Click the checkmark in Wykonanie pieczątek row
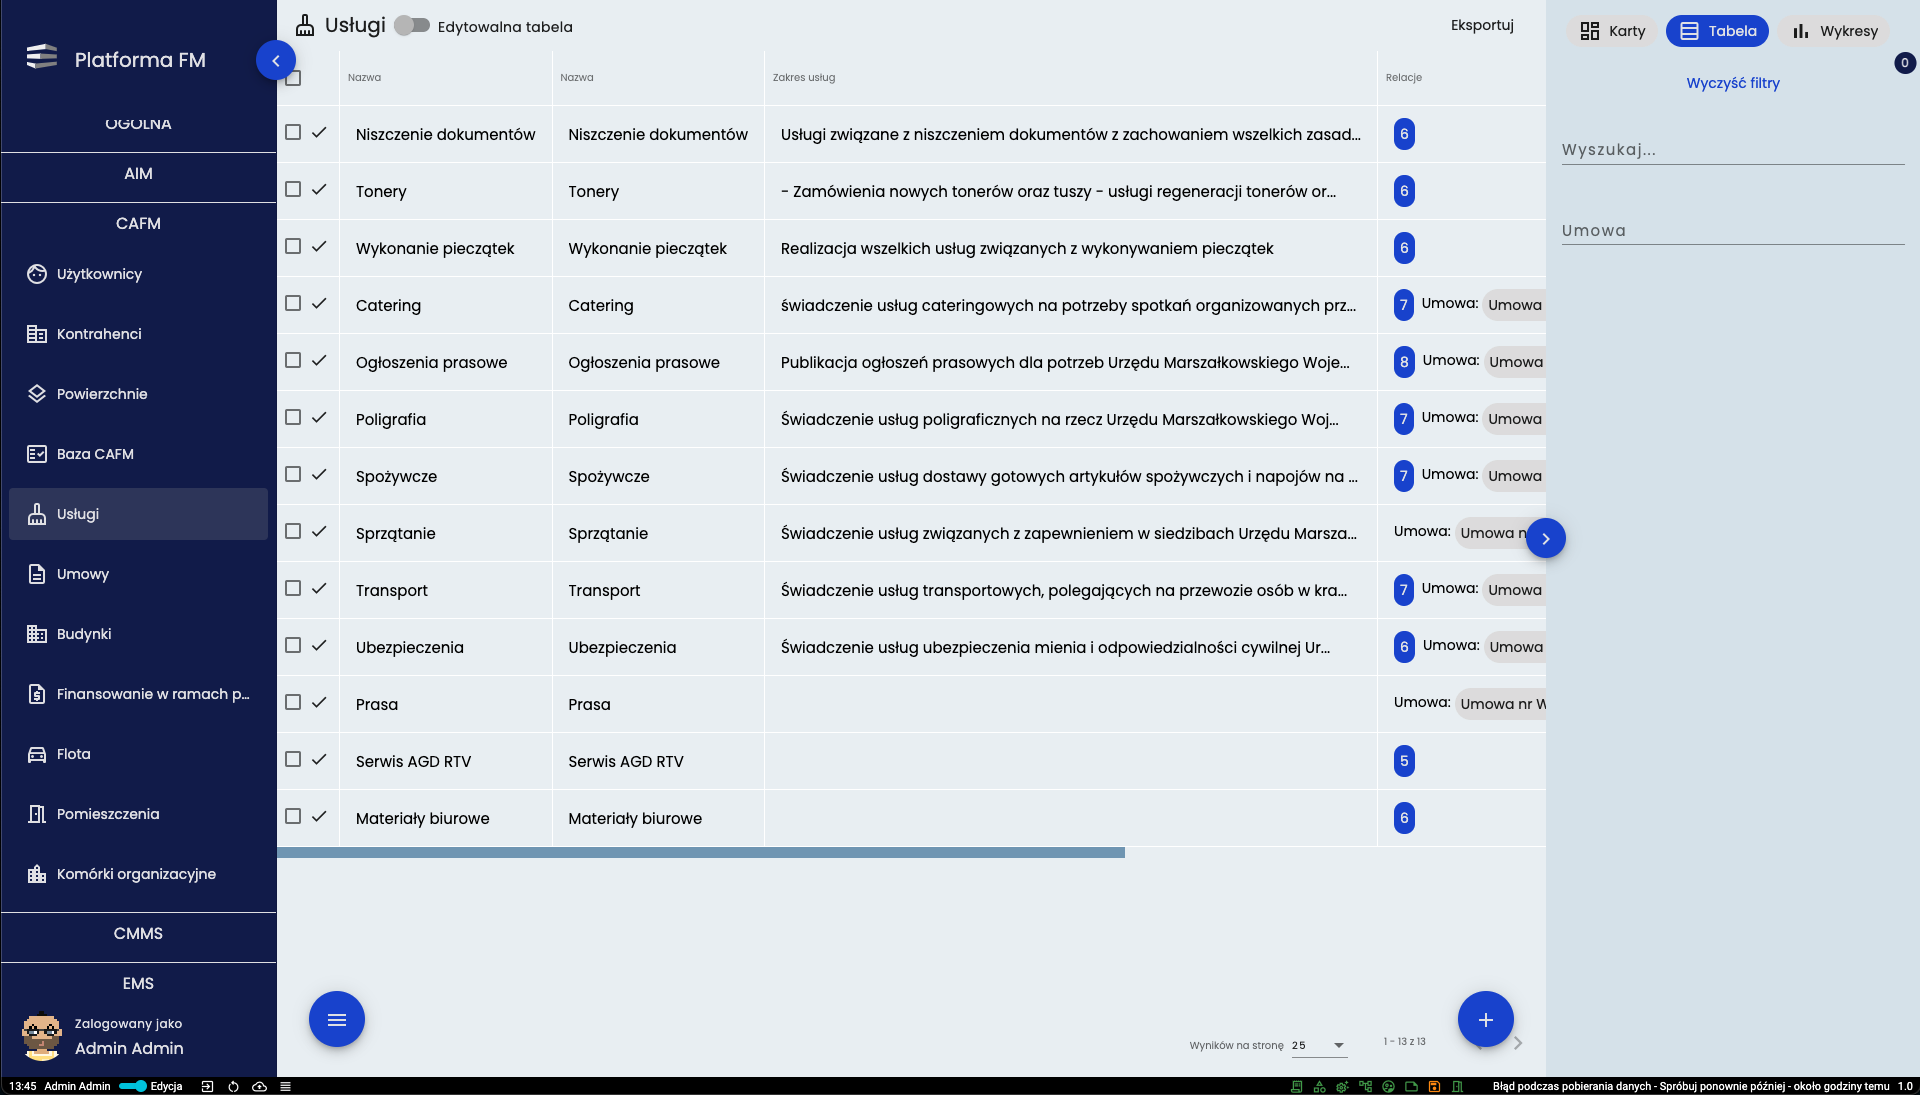Screen dimensions: 1920x1095 click(319, 246)
